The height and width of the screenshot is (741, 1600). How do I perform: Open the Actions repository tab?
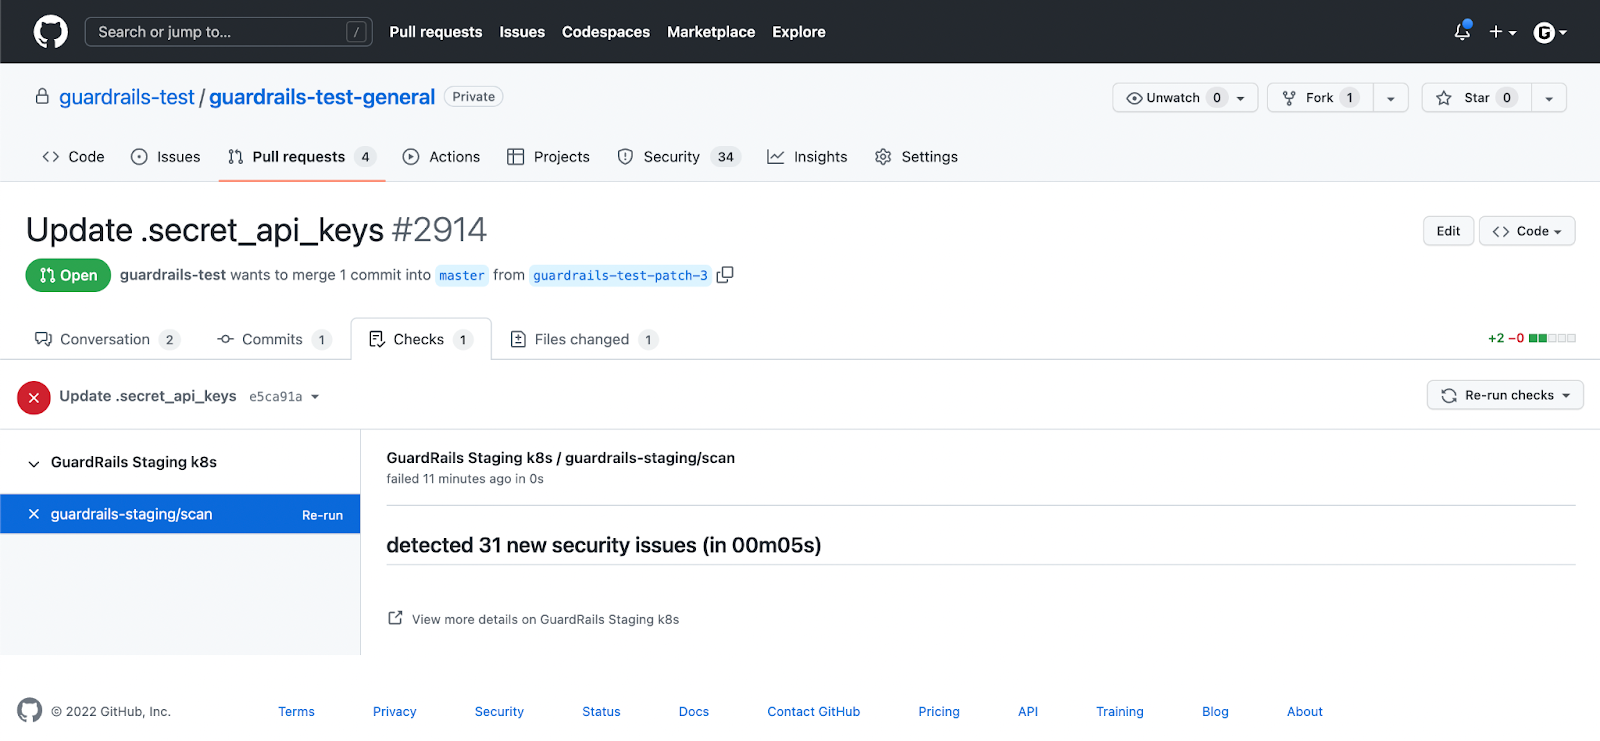[x=441, y=157]
